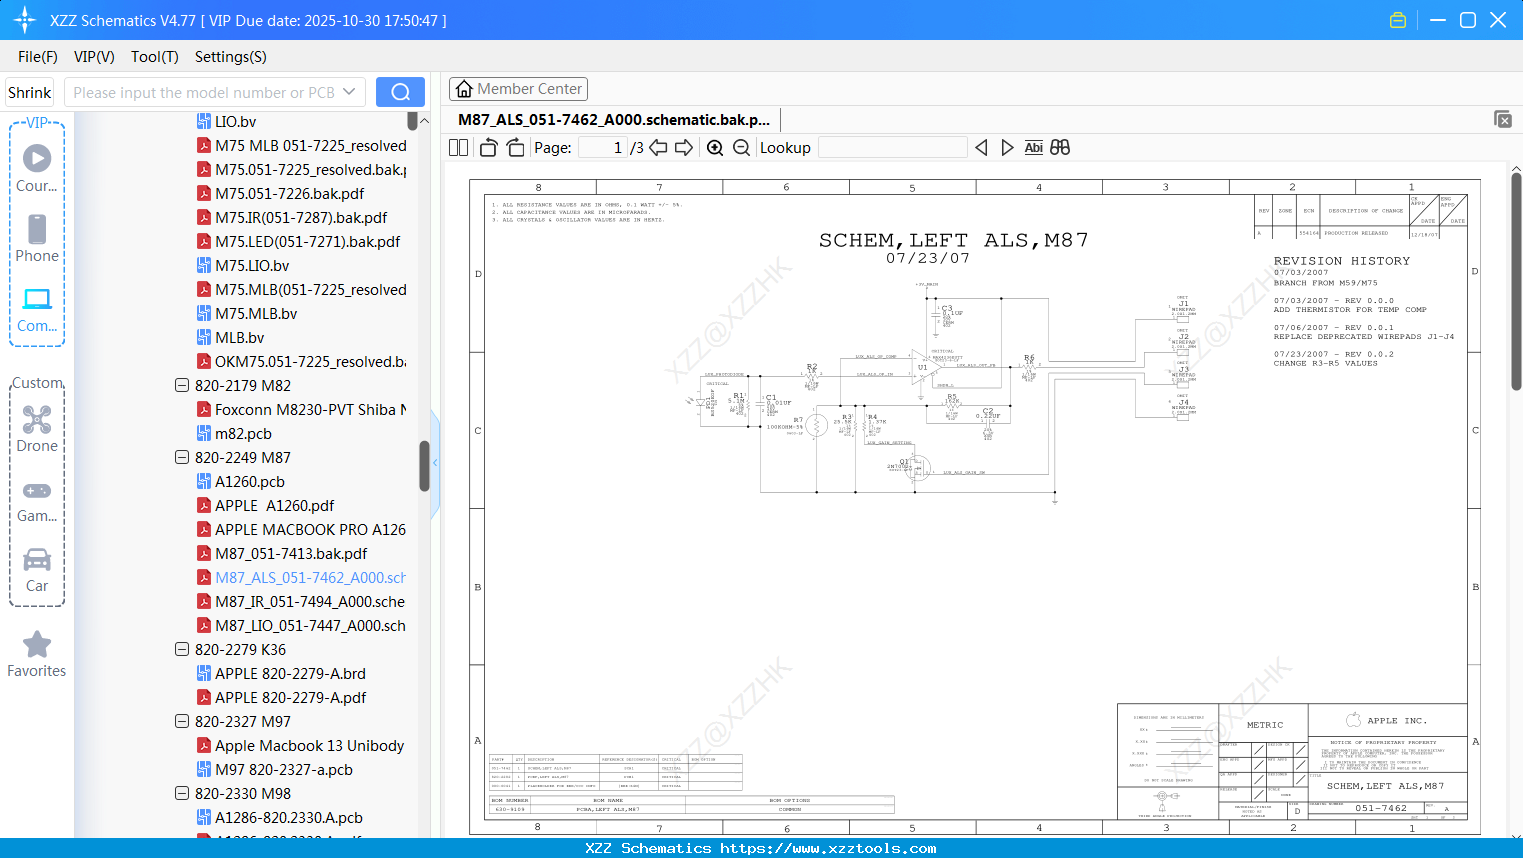Open APPLE 820-2279-A.pdf file

tap(290, 697)
